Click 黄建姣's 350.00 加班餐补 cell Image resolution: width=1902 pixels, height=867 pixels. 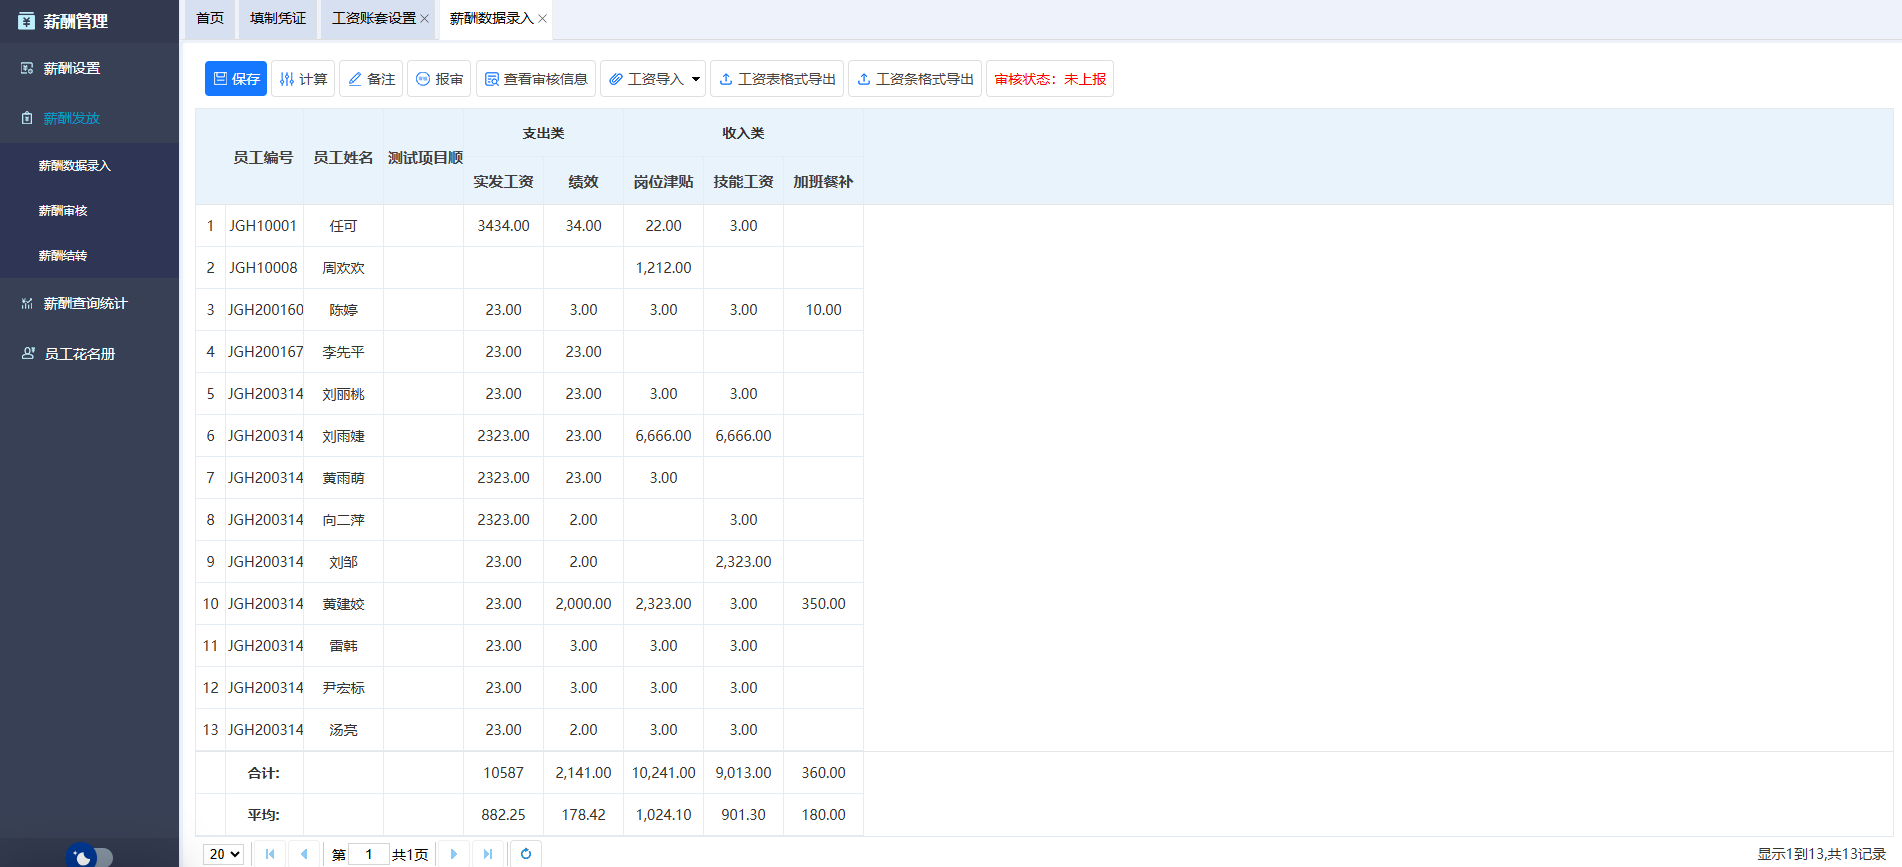click(x=823, y=604)
